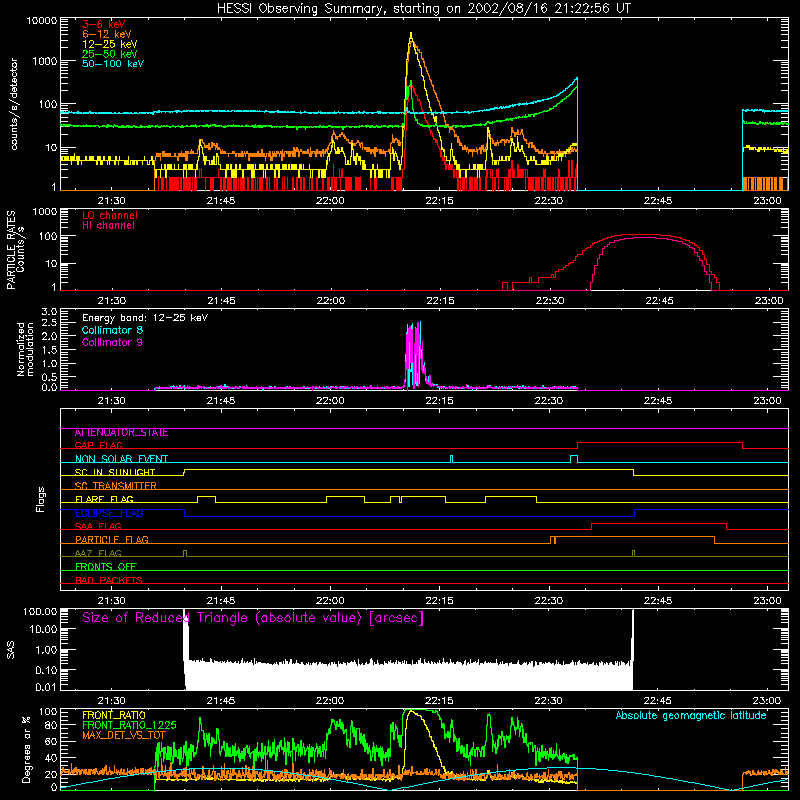Click the BAD_PACKETS flag label
This screenshot has height=800, width=800.
tap(109, 580)
